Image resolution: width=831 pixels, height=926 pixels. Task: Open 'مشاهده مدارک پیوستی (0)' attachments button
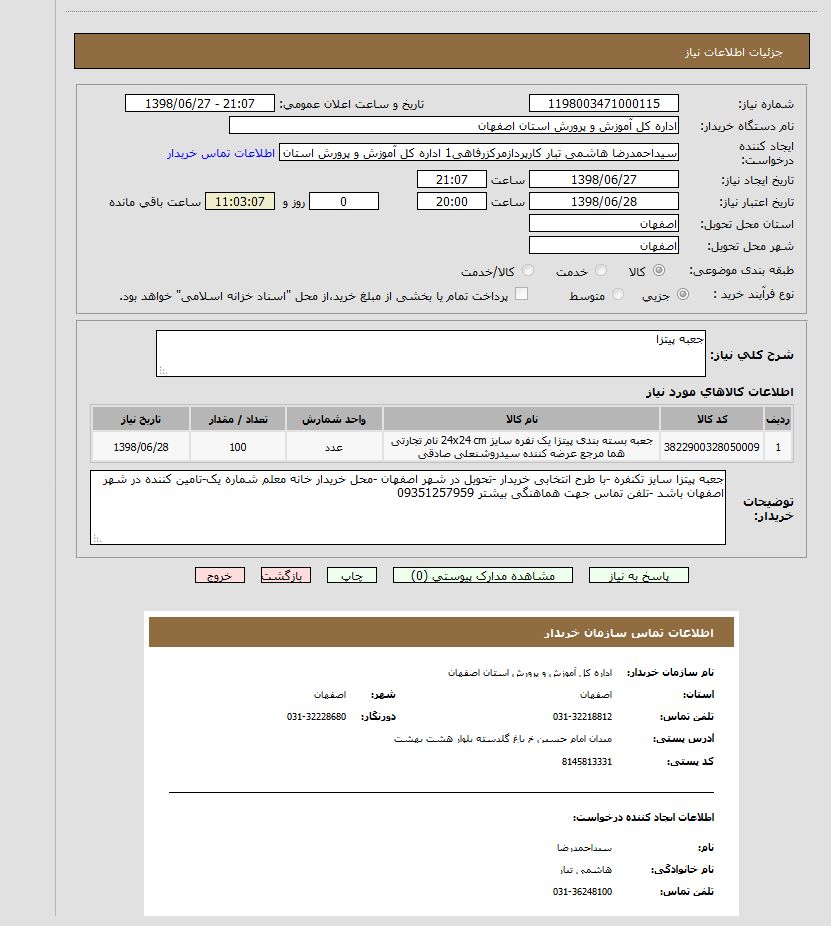tap(483, 575)
